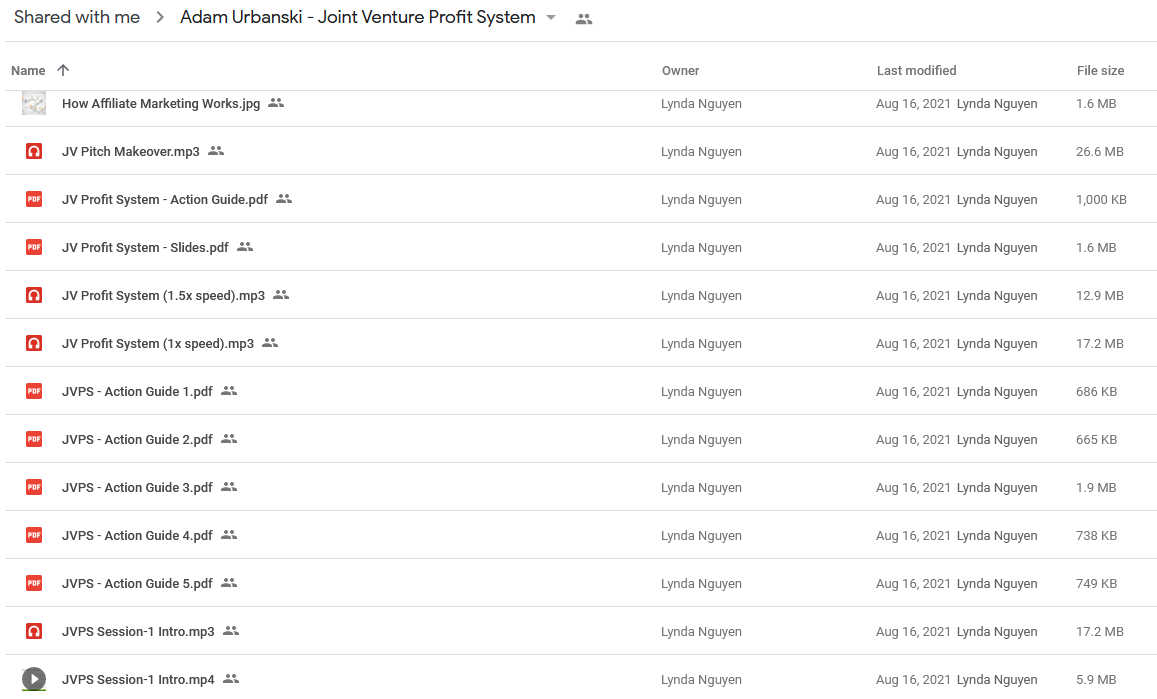This screenshot has height=699, width=1157.
Task: Select JVPS - Action Guide 1.pdf name
Action: [137, 391]
